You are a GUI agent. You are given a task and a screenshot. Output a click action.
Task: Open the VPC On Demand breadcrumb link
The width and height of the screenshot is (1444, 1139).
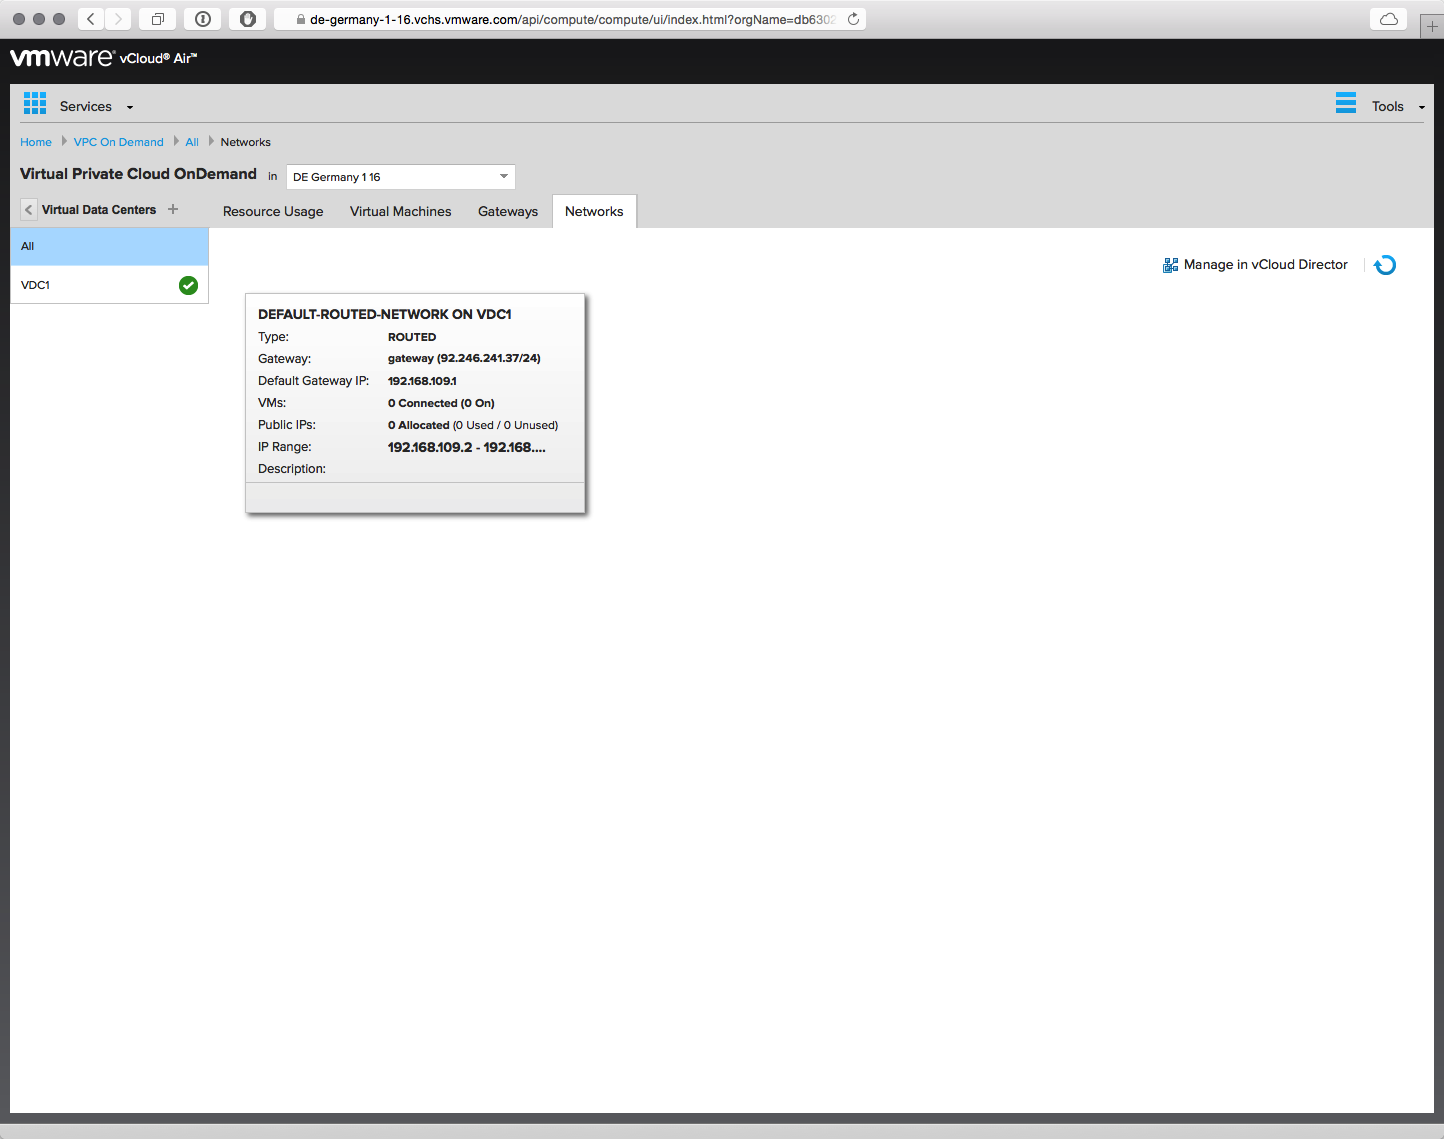(118, 142)
